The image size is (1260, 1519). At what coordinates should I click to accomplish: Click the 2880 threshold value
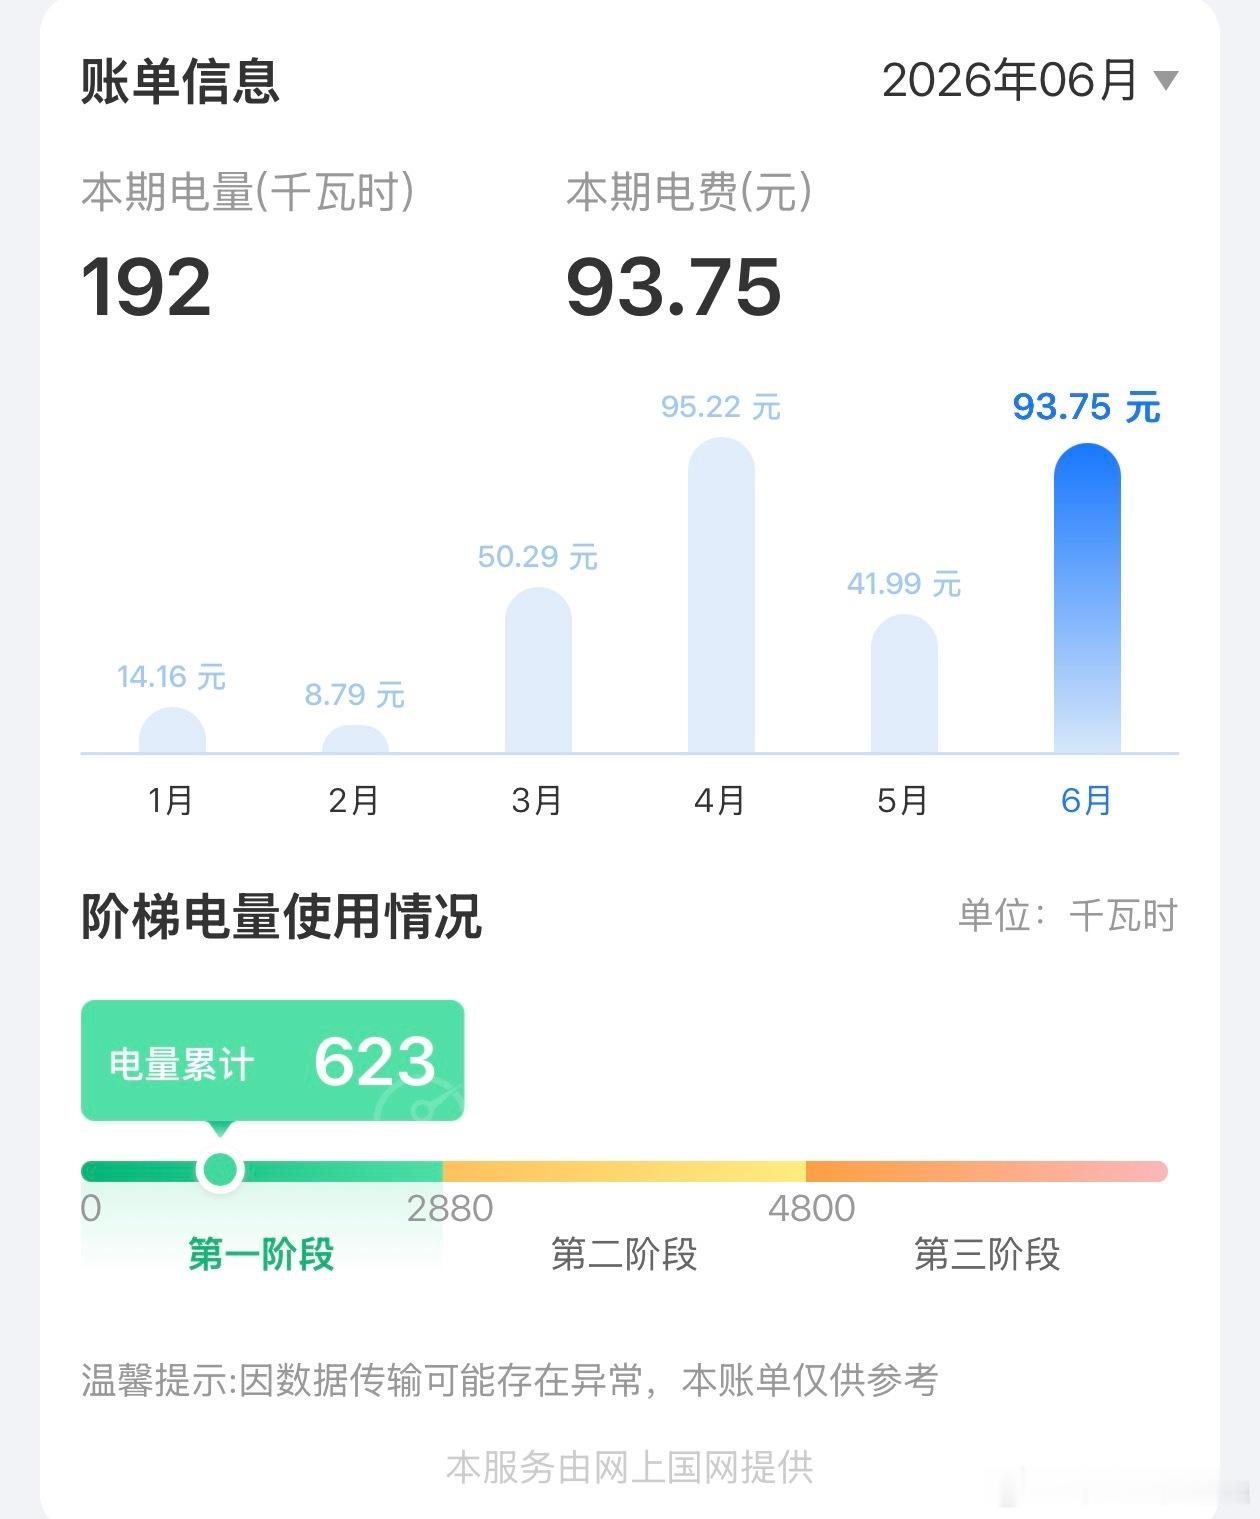point(450,1208)
